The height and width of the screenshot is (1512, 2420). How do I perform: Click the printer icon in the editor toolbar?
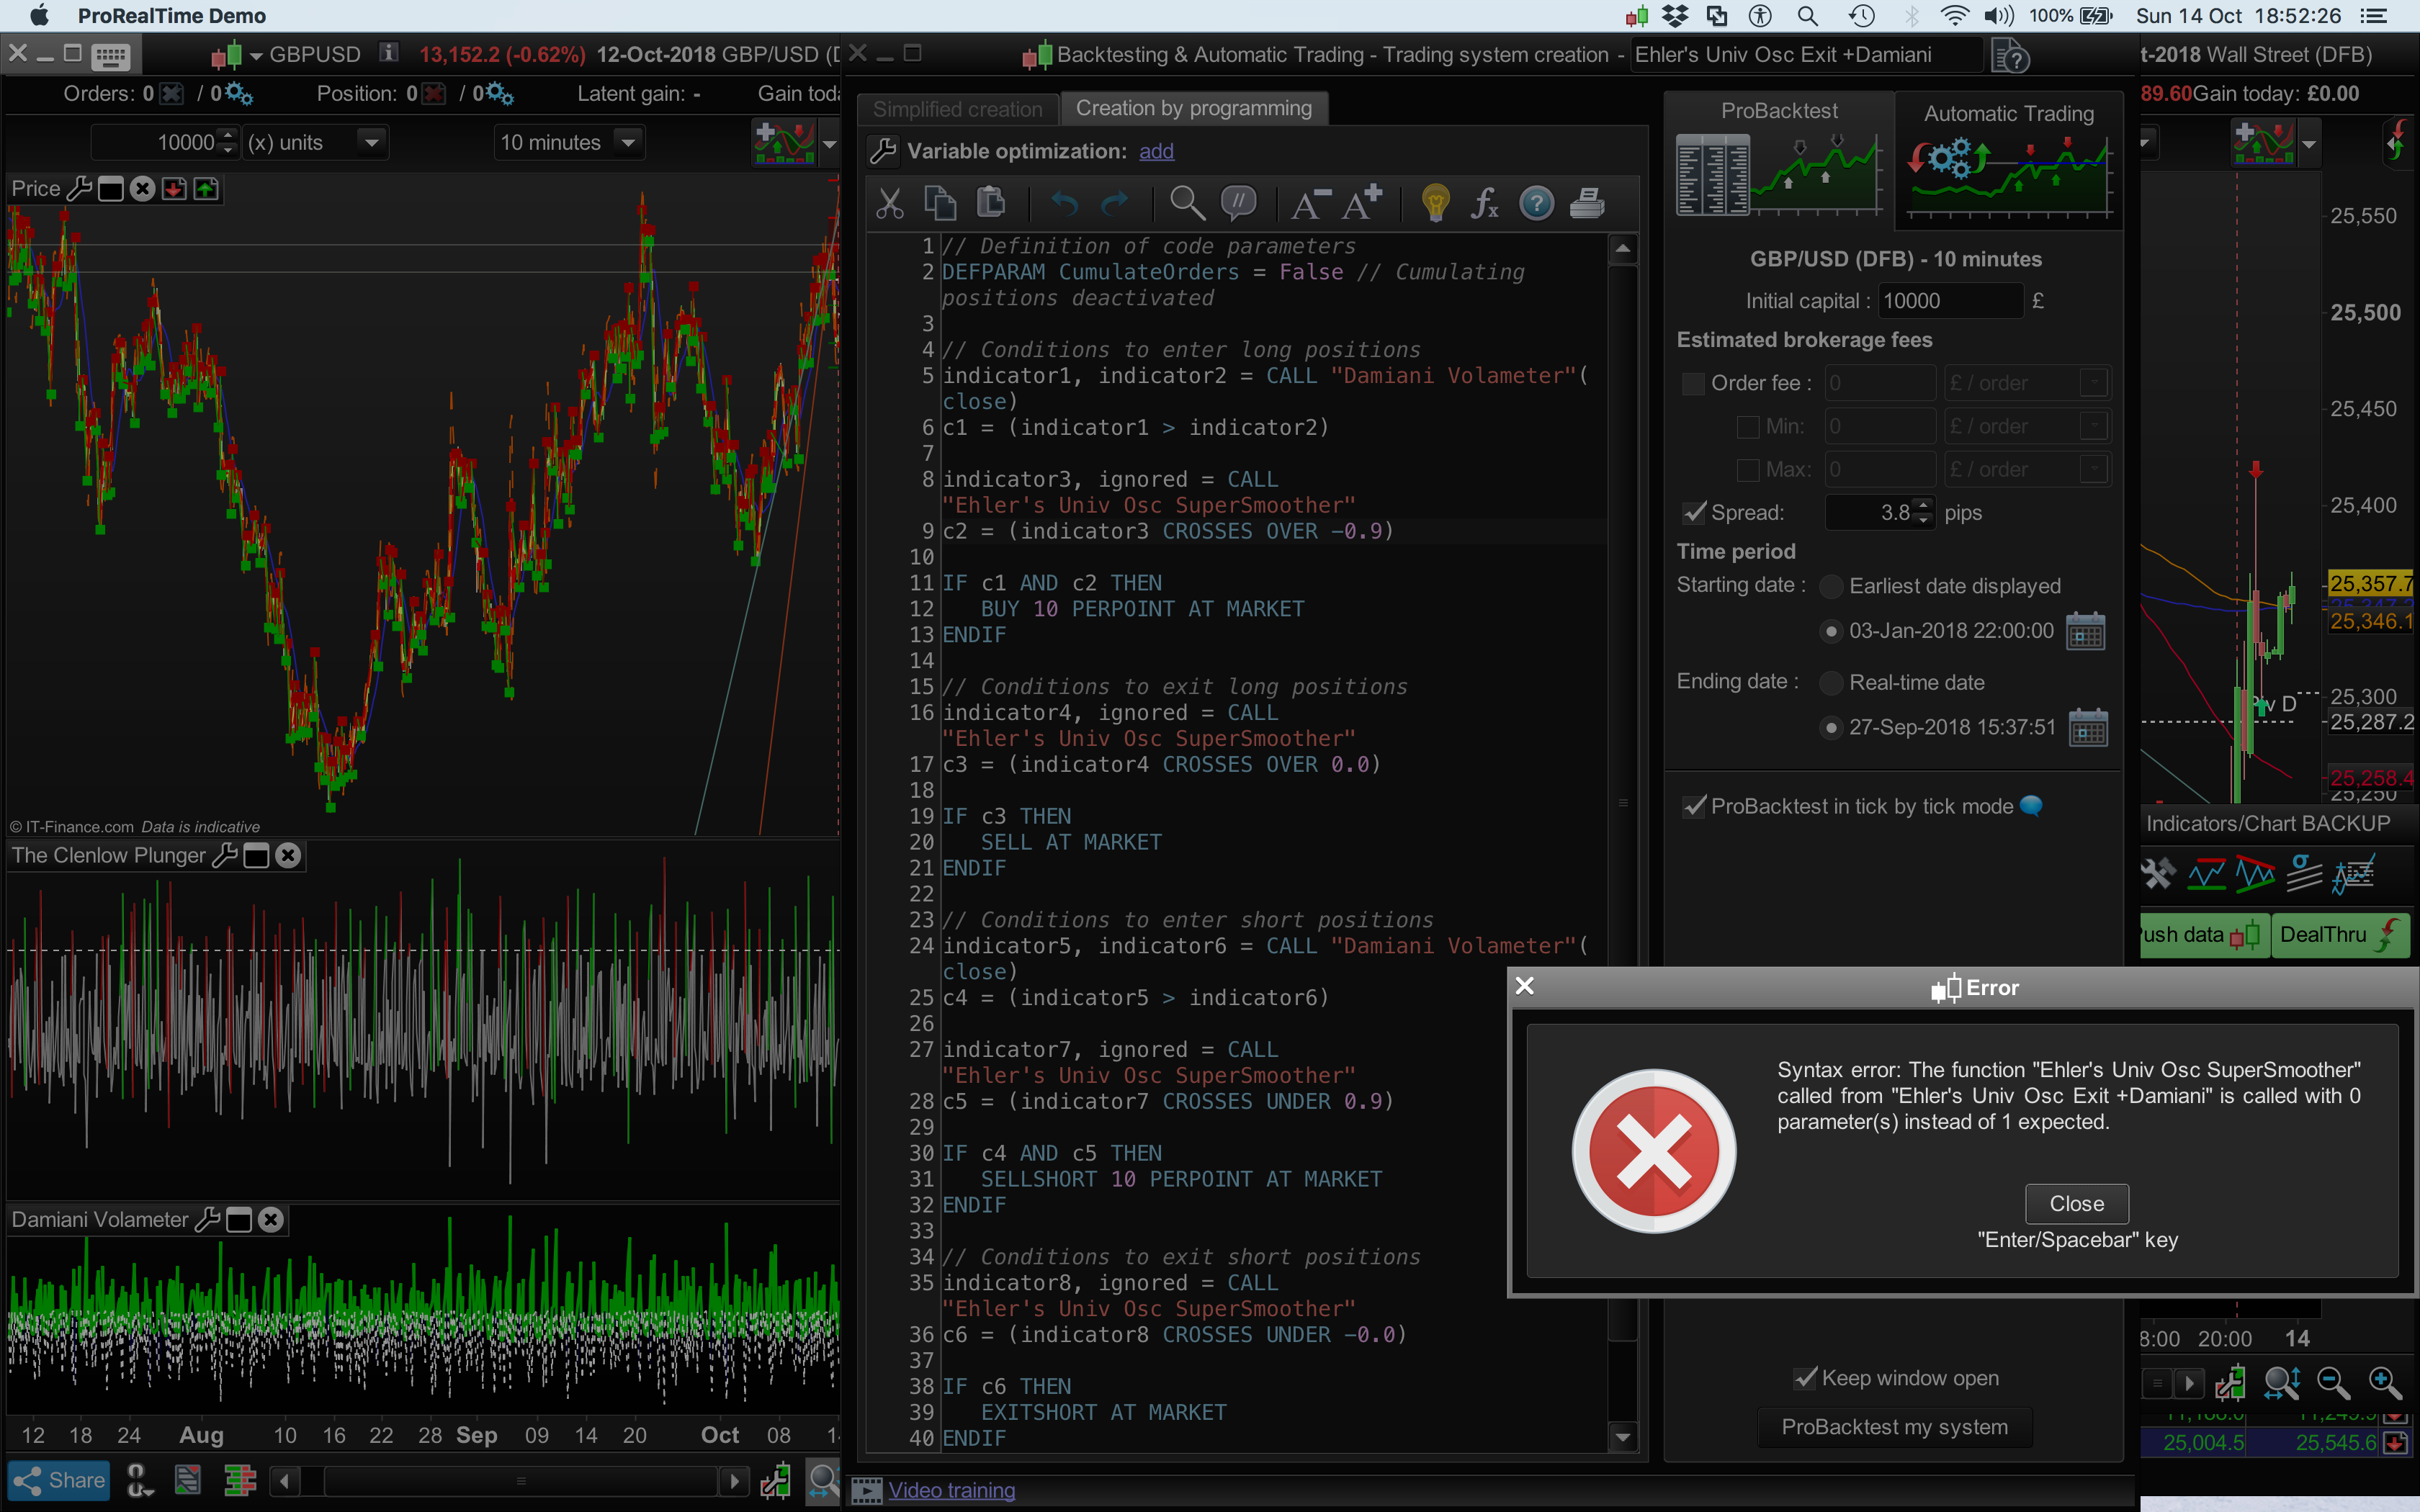(1587, 204)
